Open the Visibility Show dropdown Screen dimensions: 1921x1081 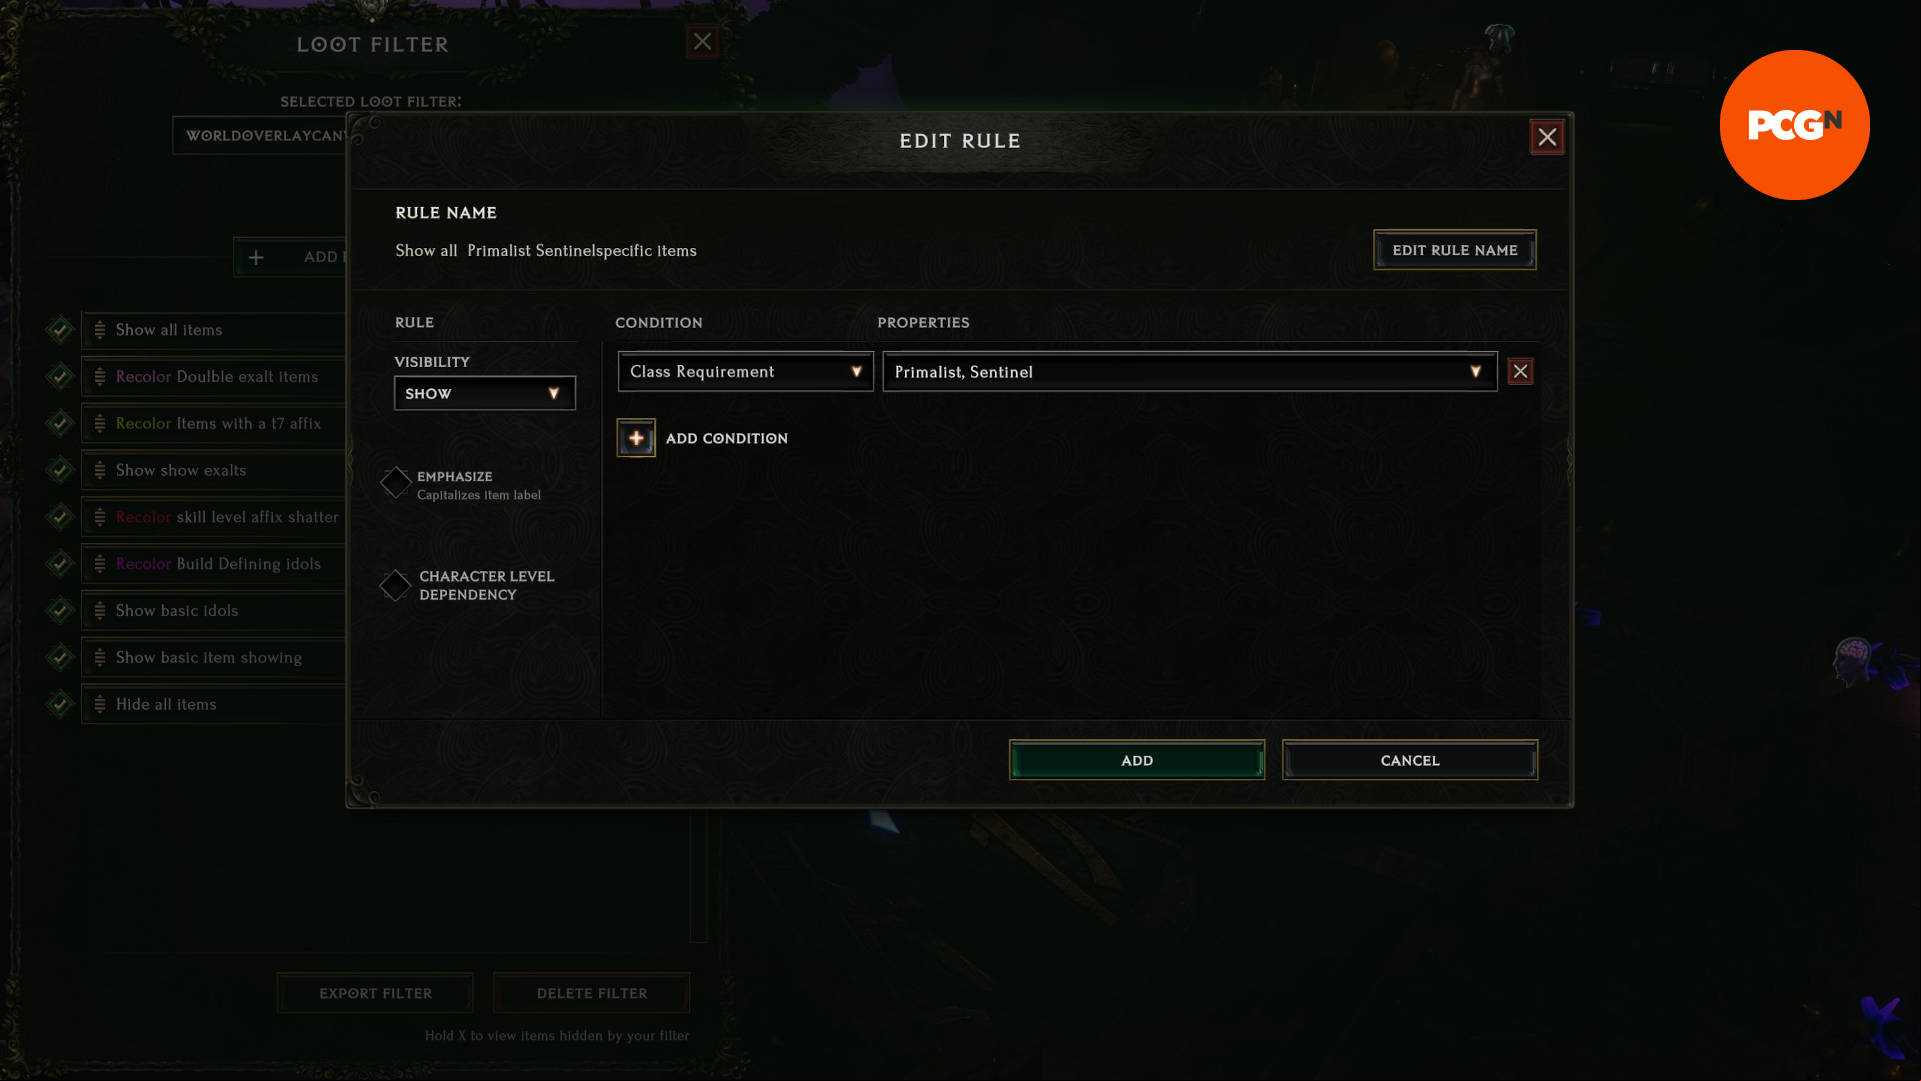tap(485, 394)
